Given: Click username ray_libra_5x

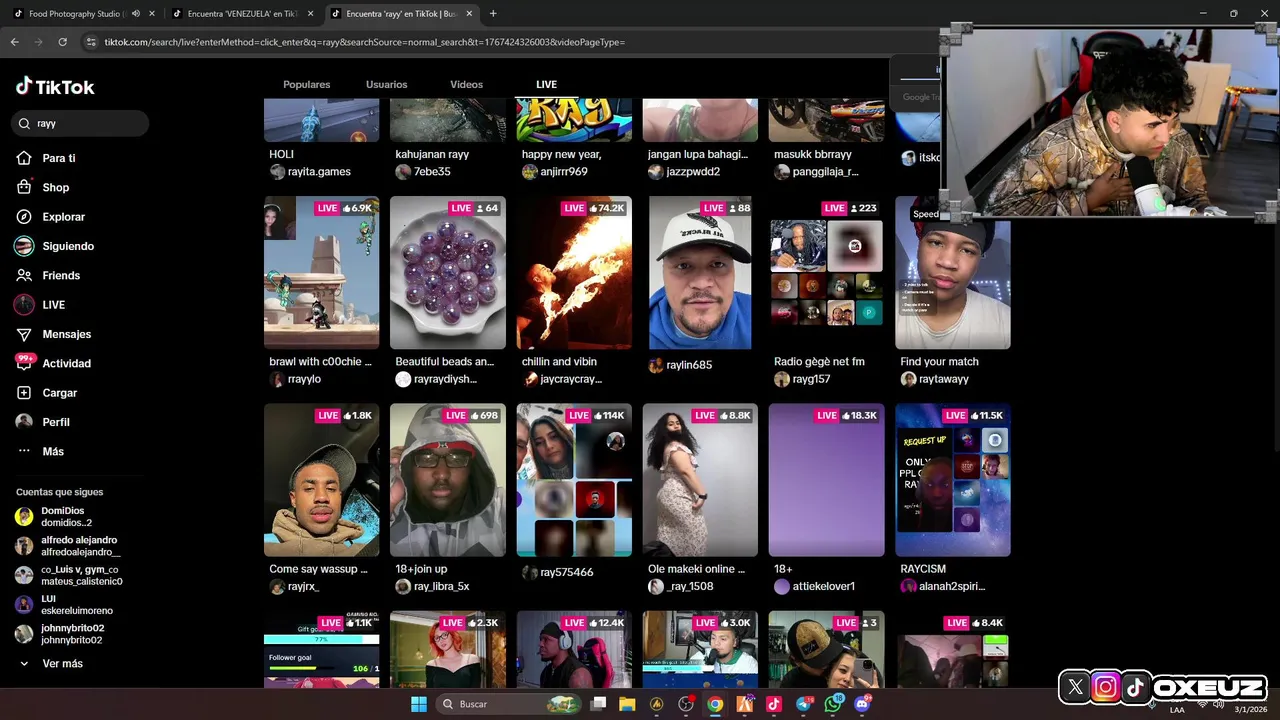Looking at the screenshot, I should pos(441,586).
